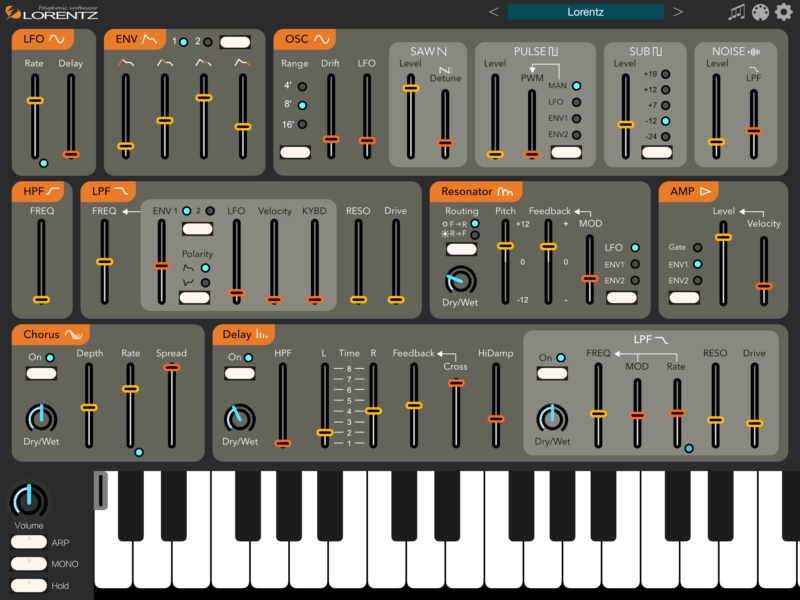Select the upward polarity waveform icon in LPF
Image resolution: width=800 pixels, height=600 pixels.
pyautogui.click(x=188, y=267)
